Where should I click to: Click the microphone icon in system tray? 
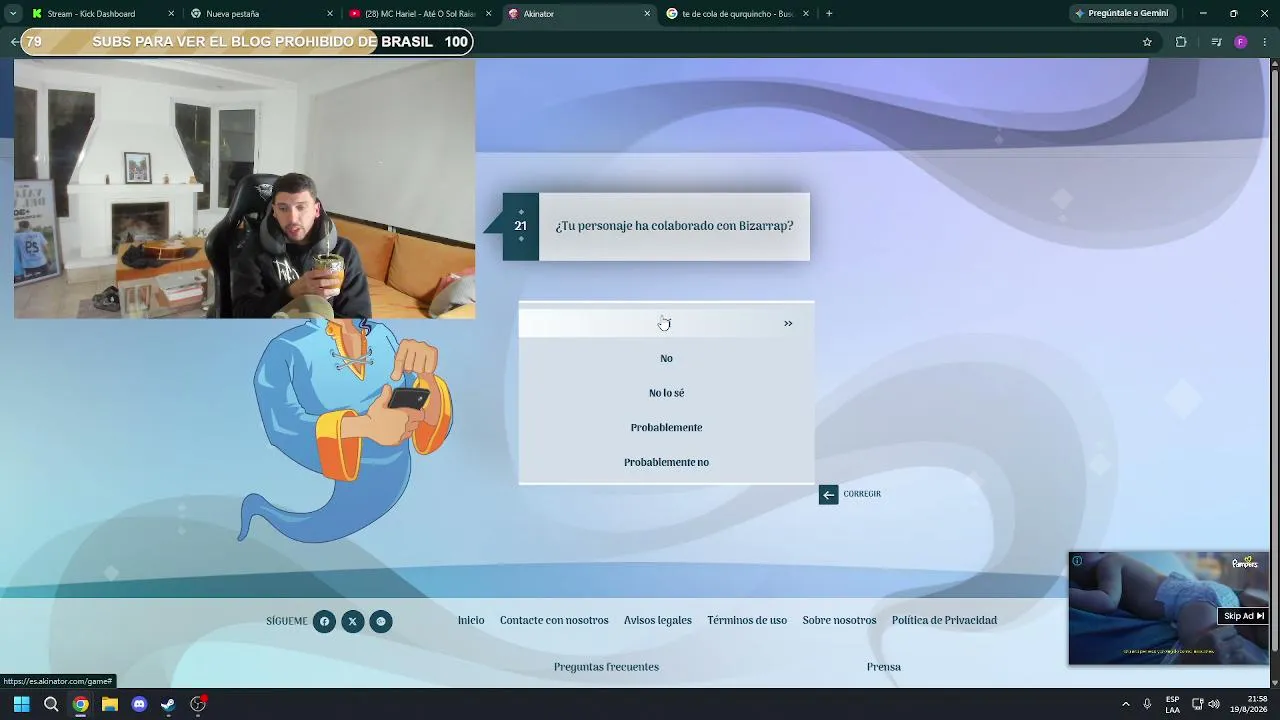point(1147,704)
